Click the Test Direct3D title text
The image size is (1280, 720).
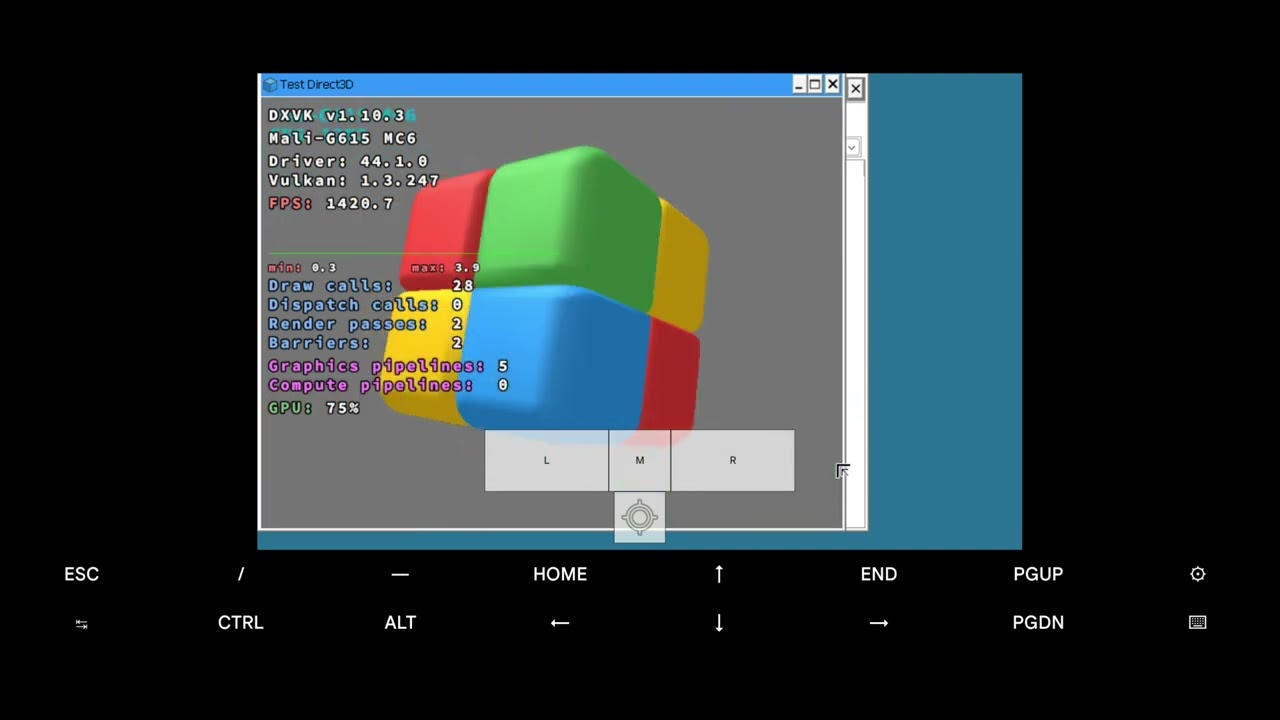pyautogui.click(x=316, y=85)
